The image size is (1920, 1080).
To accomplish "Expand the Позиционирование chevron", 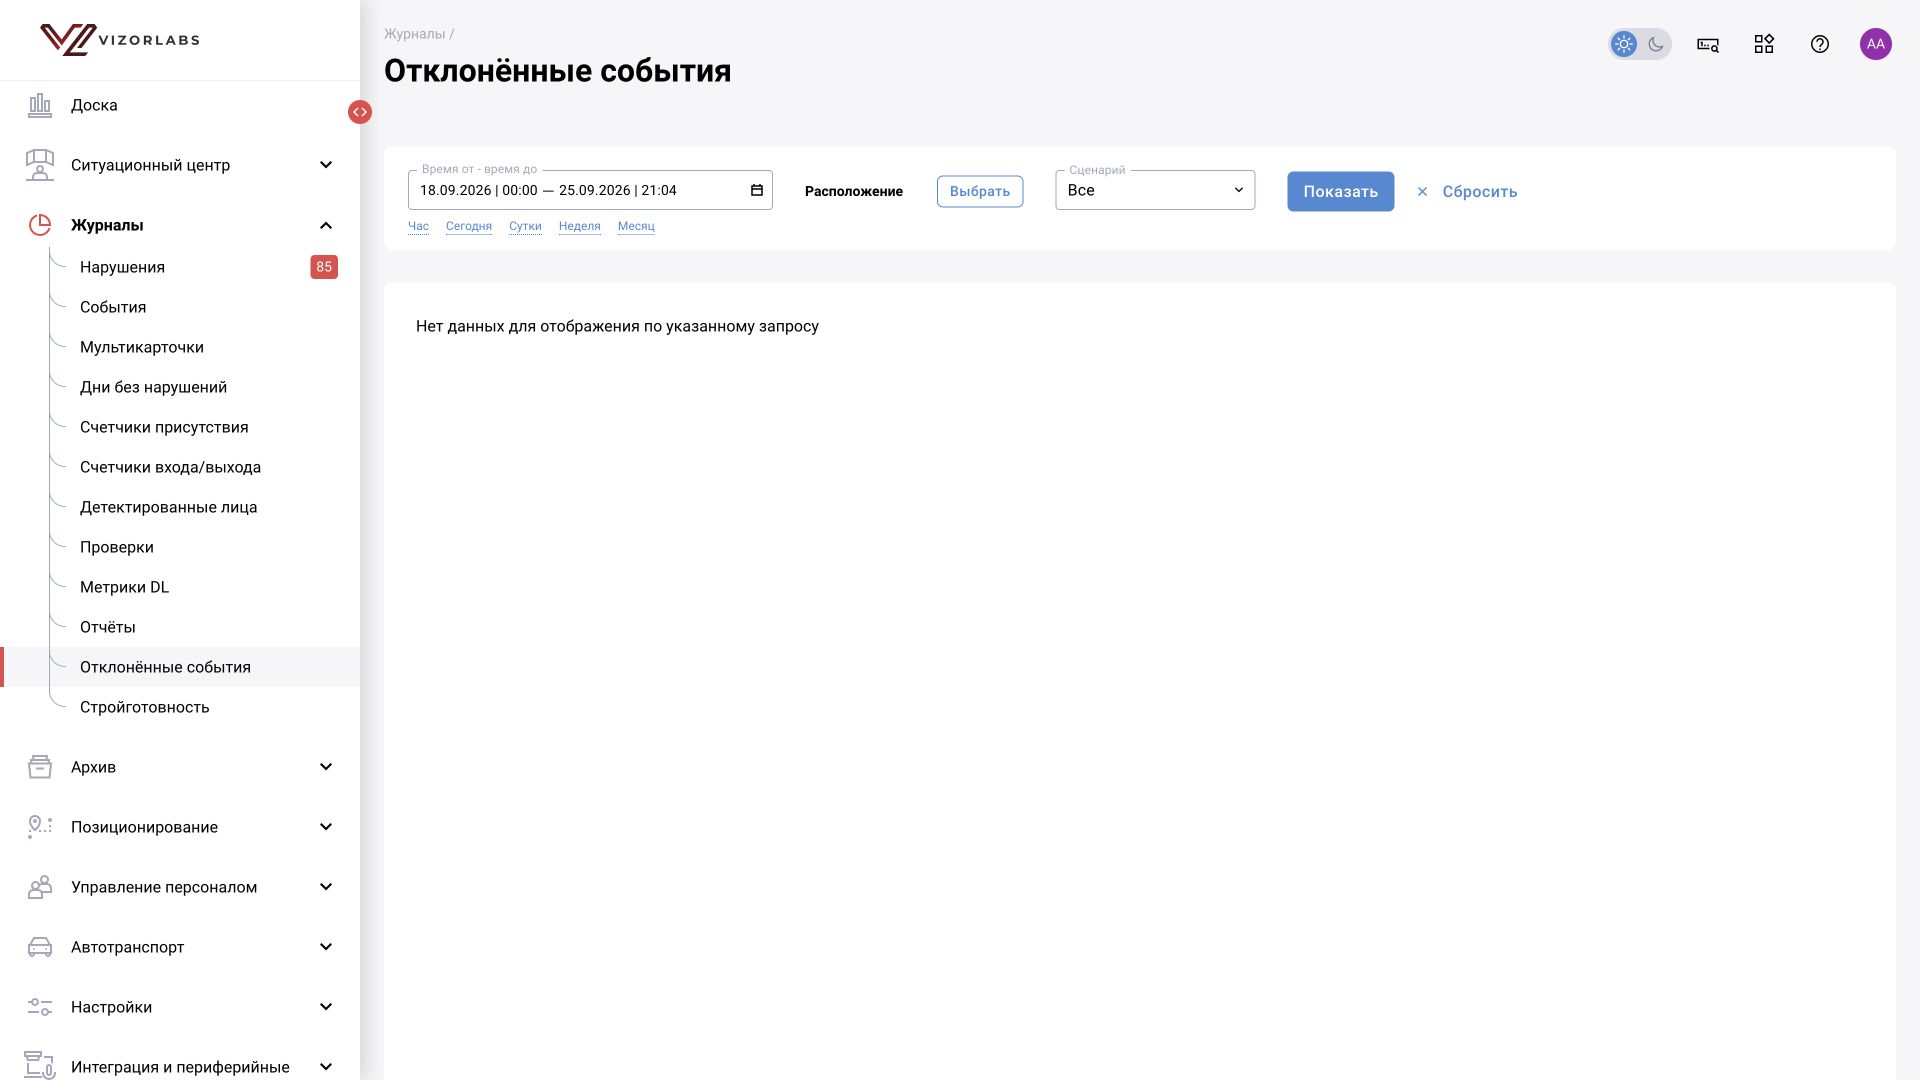I will pyautogui.click(x=326, y=827).
